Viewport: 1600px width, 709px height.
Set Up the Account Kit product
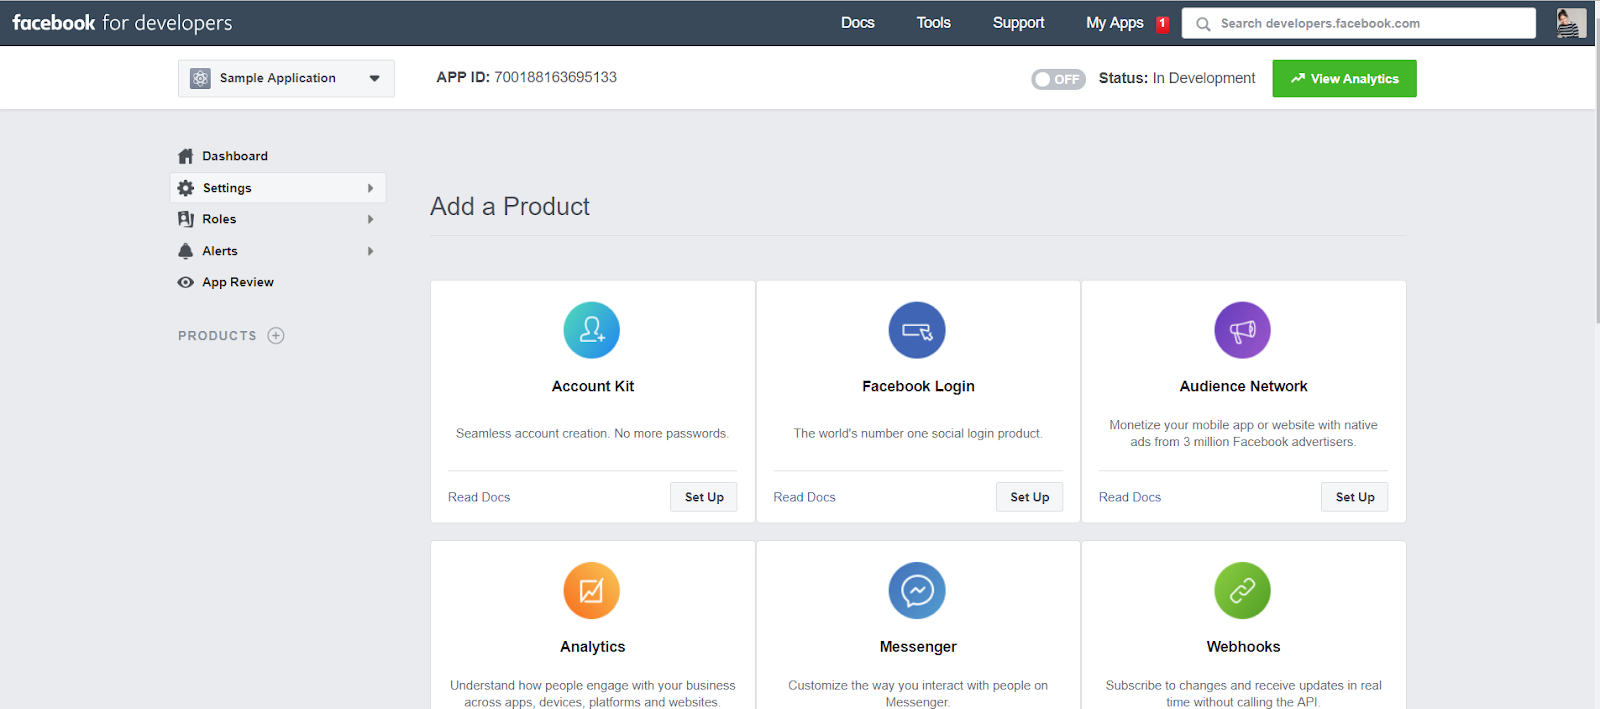[x=704, y=497]
